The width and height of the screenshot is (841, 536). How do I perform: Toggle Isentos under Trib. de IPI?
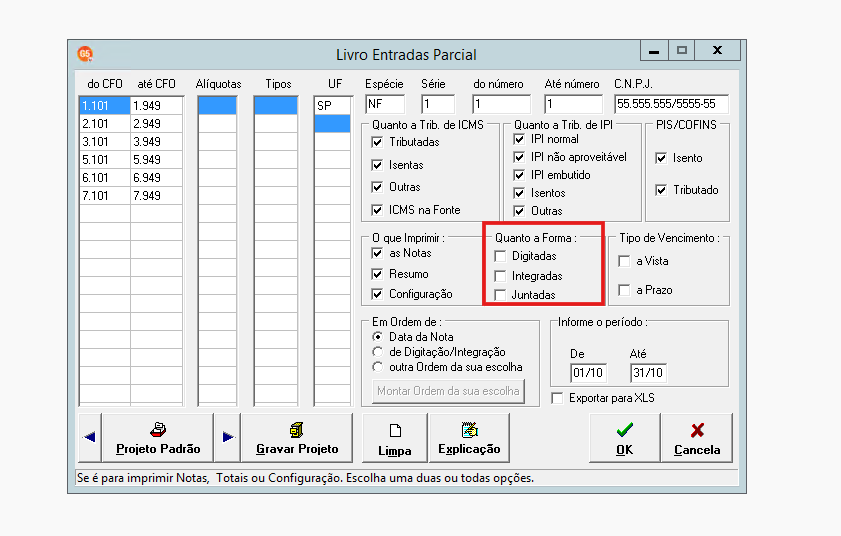(x=519, y=193)
